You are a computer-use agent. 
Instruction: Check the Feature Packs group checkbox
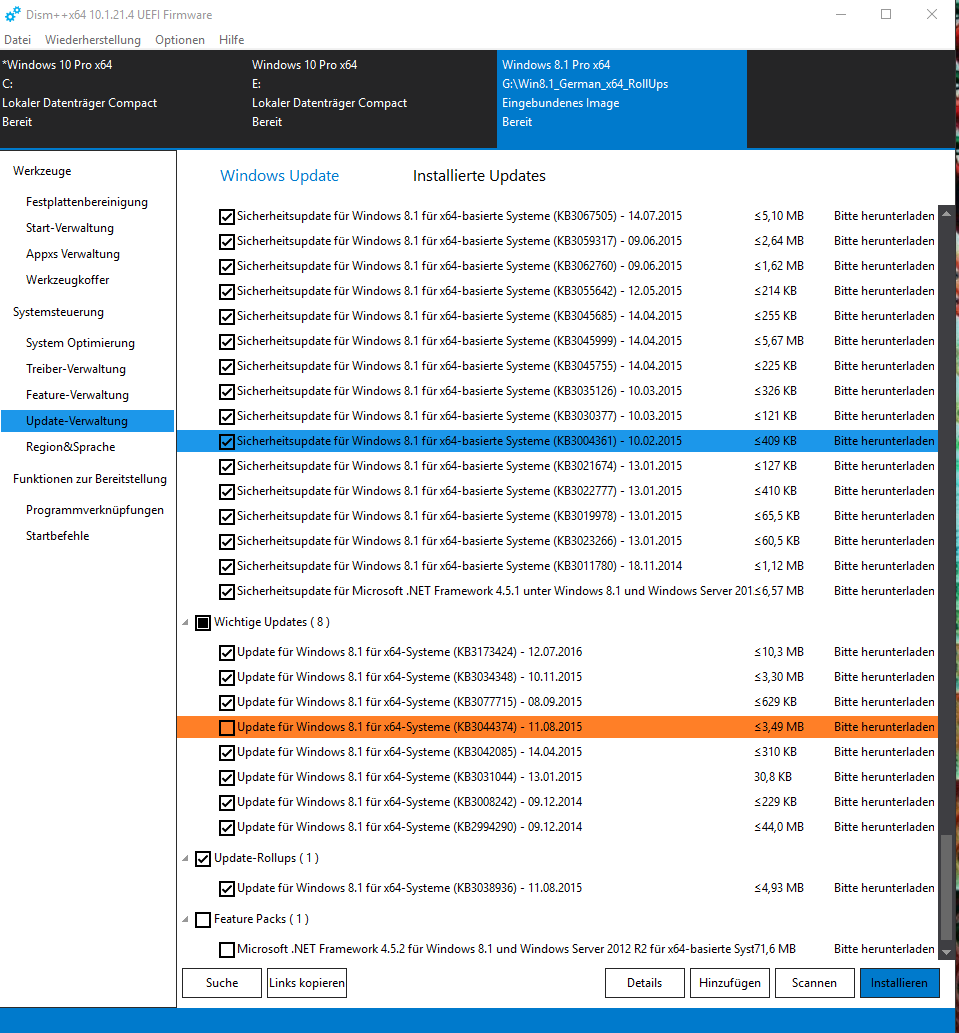pyautogui.click(x=203, y=919)
